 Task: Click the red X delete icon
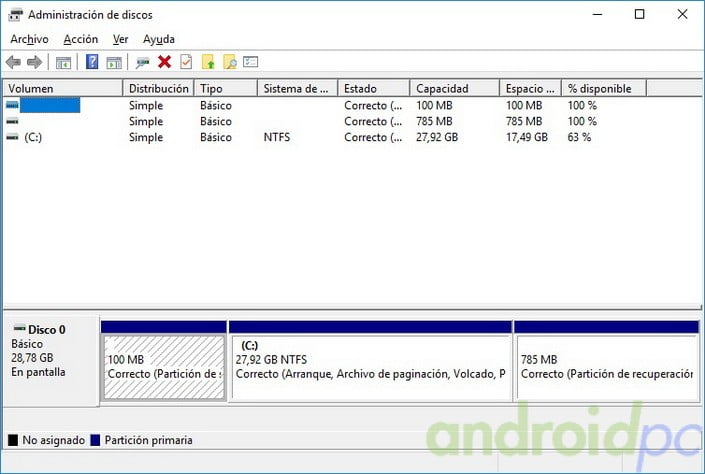[165, 62]
